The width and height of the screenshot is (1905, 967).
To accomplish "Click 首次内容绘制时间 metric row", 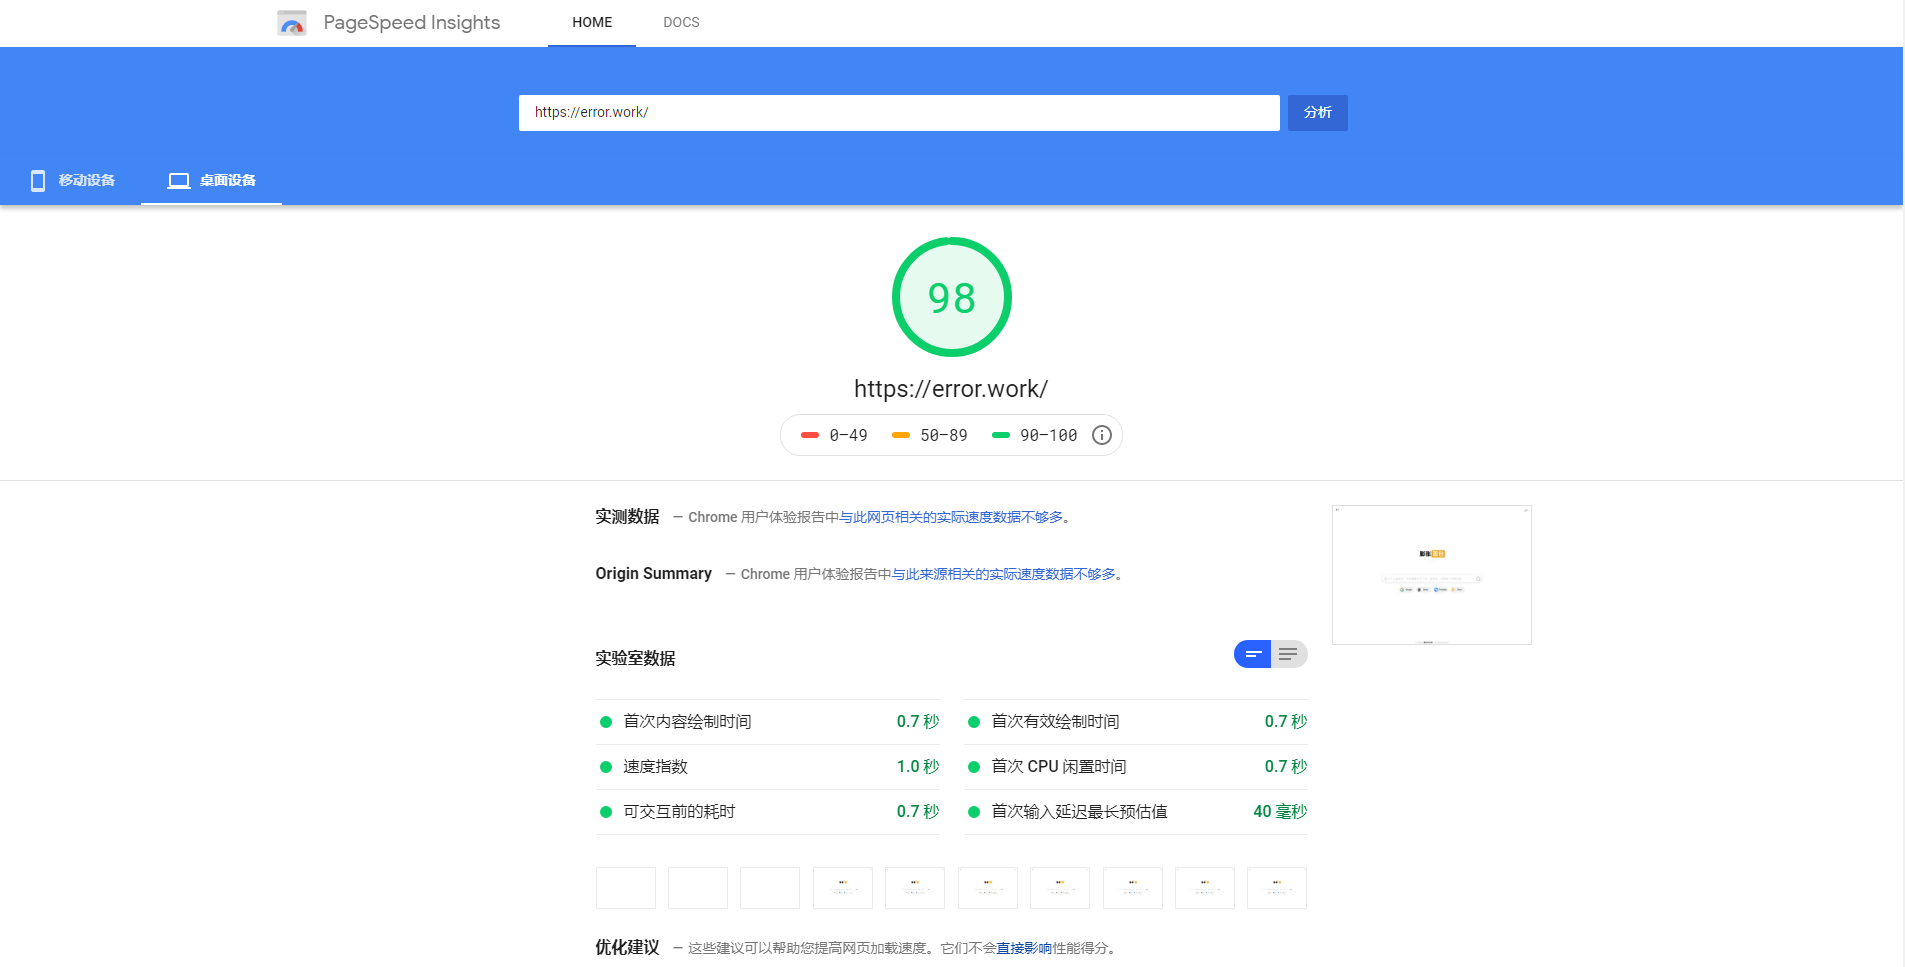I will [768, 722].
